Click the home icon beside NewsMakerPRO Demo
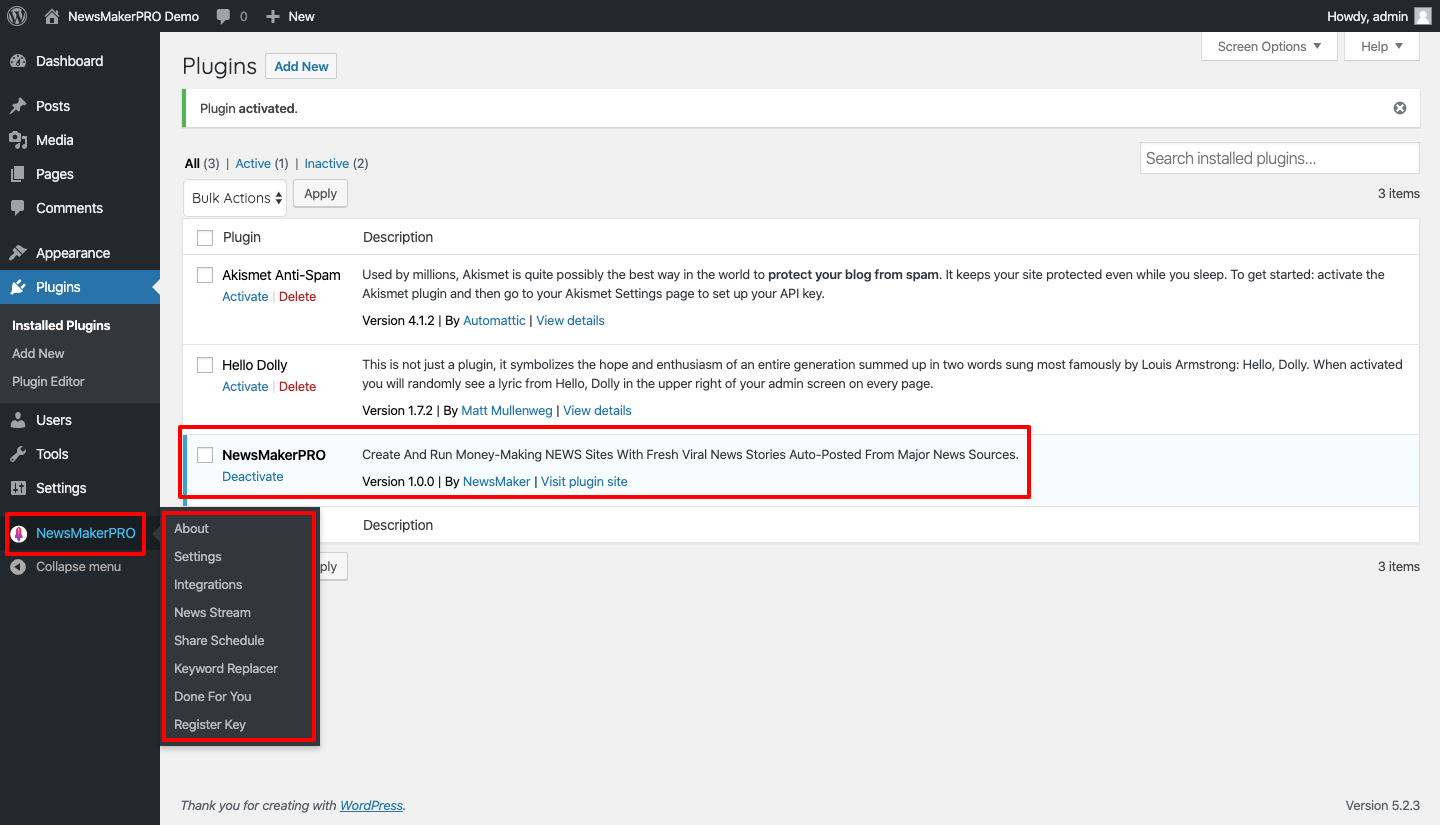 point(52,16)
